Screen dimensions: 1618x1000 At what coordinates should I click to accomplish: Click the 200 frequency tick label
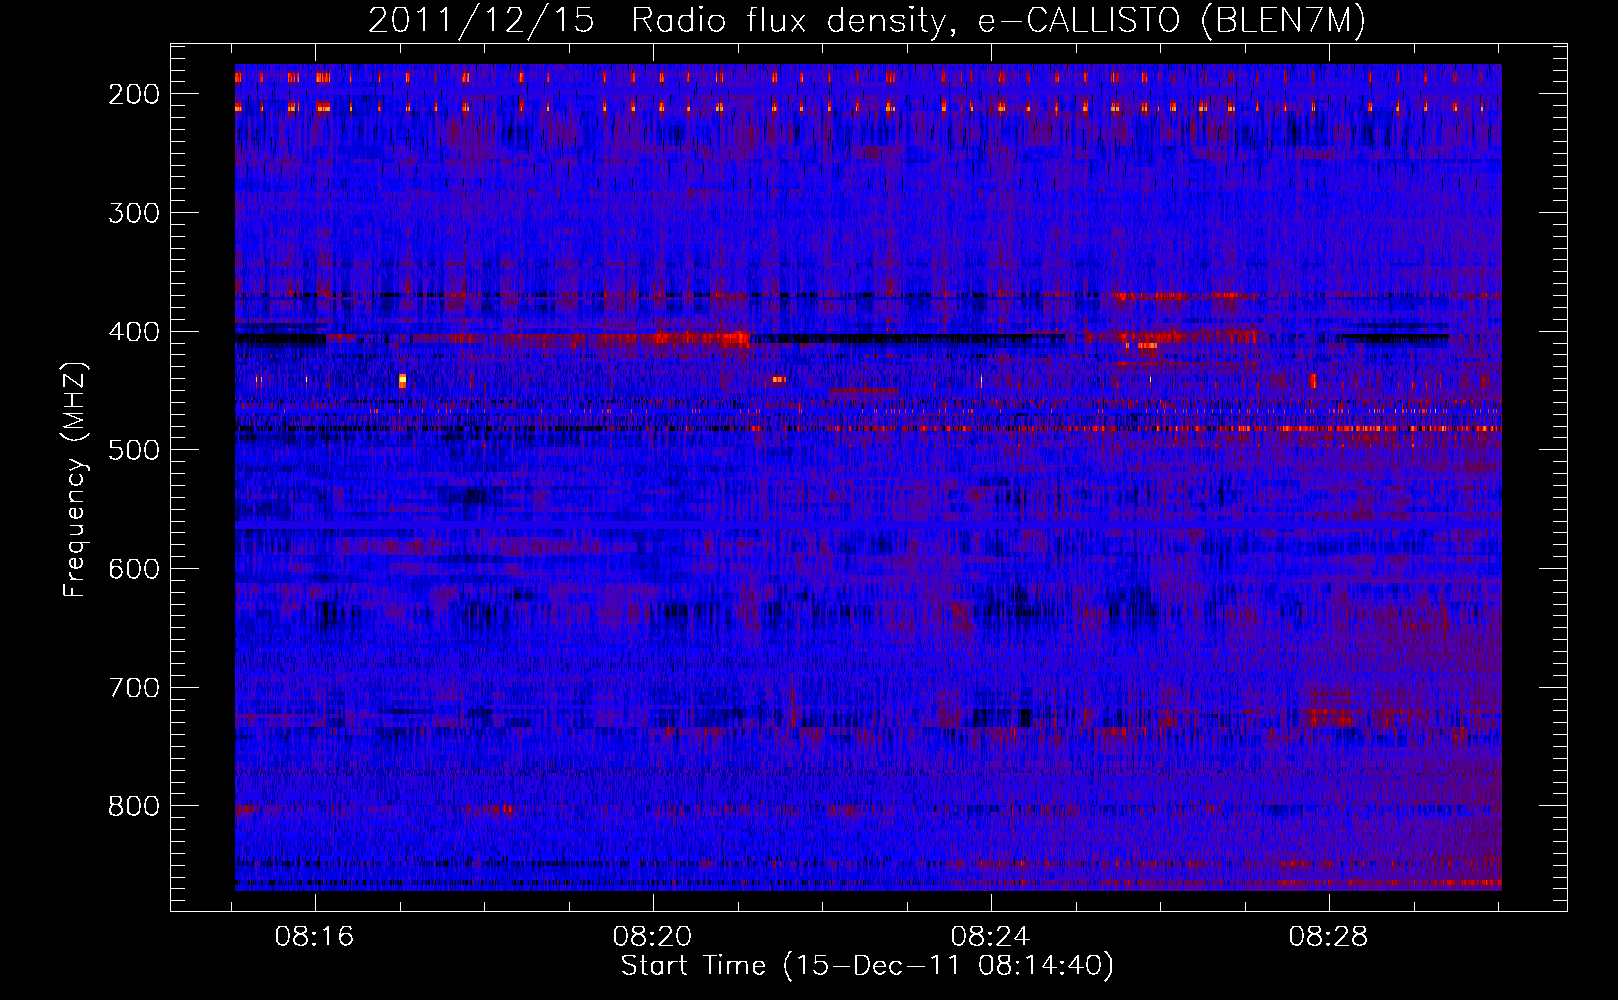tap(133, 94)
